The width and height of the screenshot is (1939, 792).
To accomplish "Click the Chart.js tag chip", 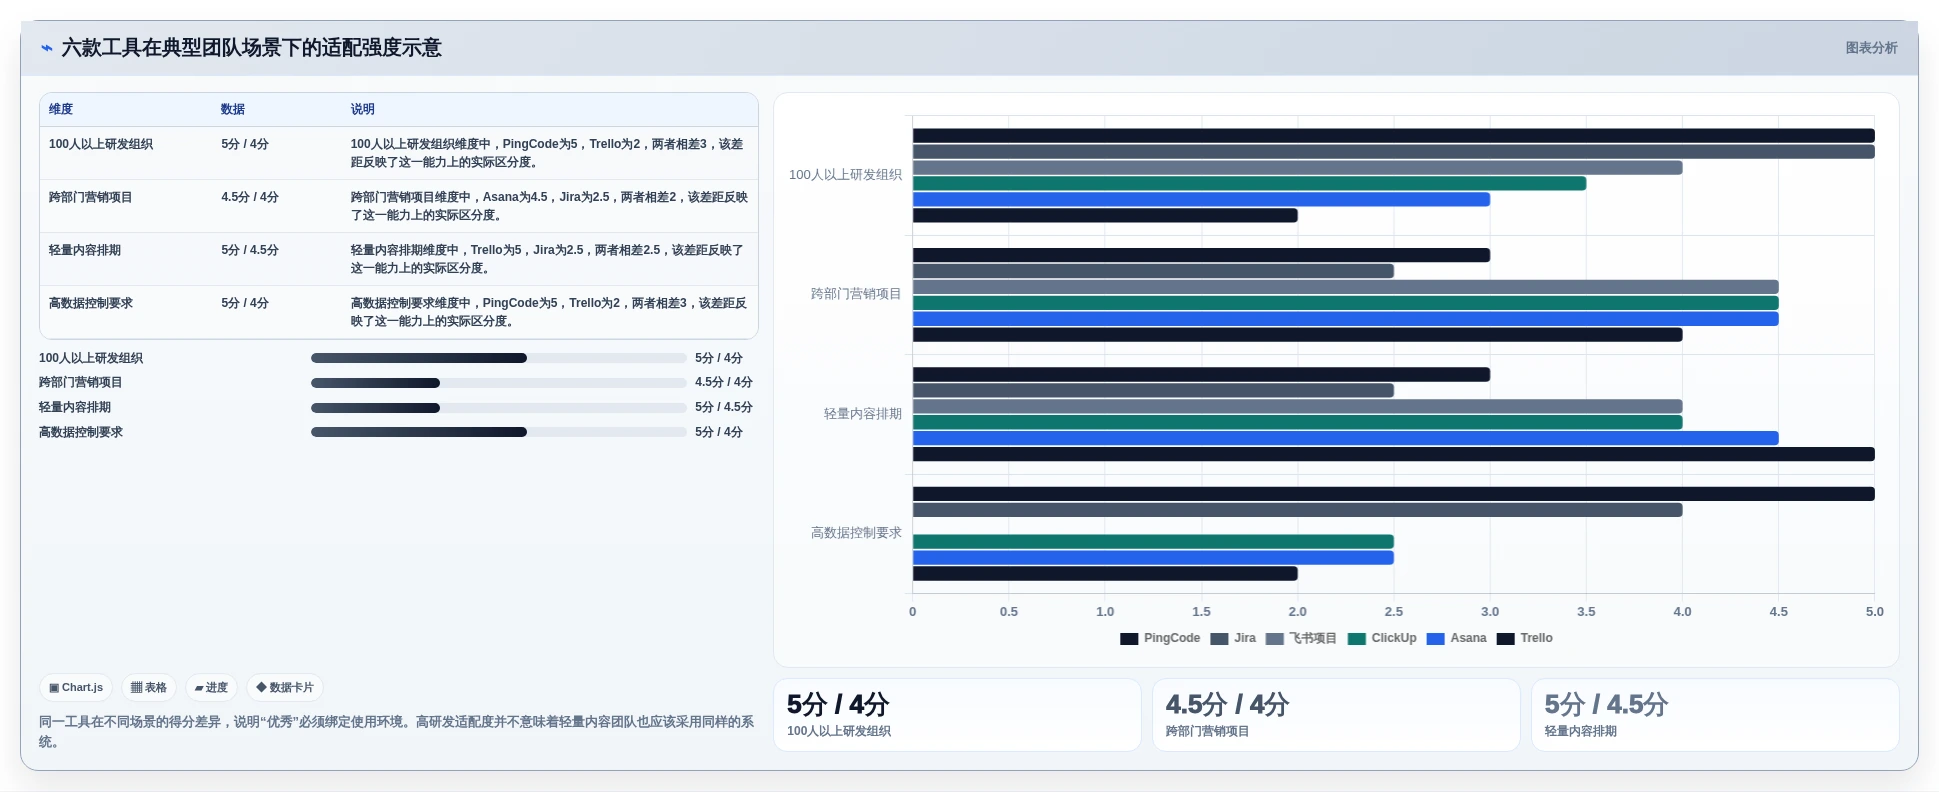I will coord(76,688).
